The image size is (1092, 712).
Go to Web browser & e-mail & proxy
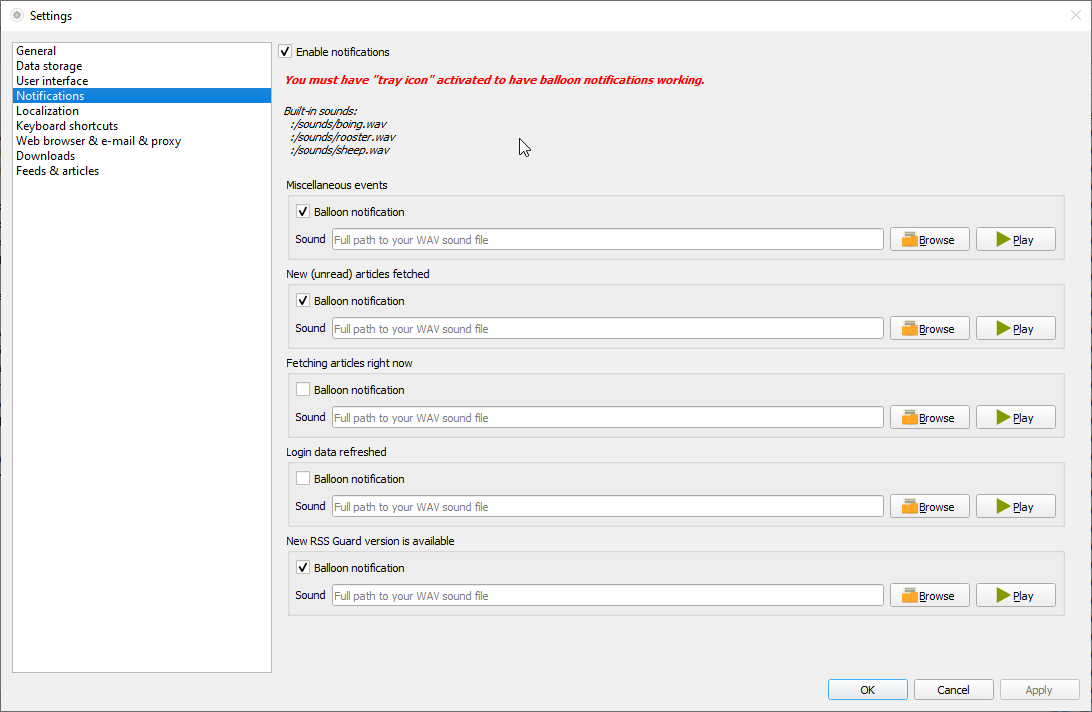click(x=98, y=141)
